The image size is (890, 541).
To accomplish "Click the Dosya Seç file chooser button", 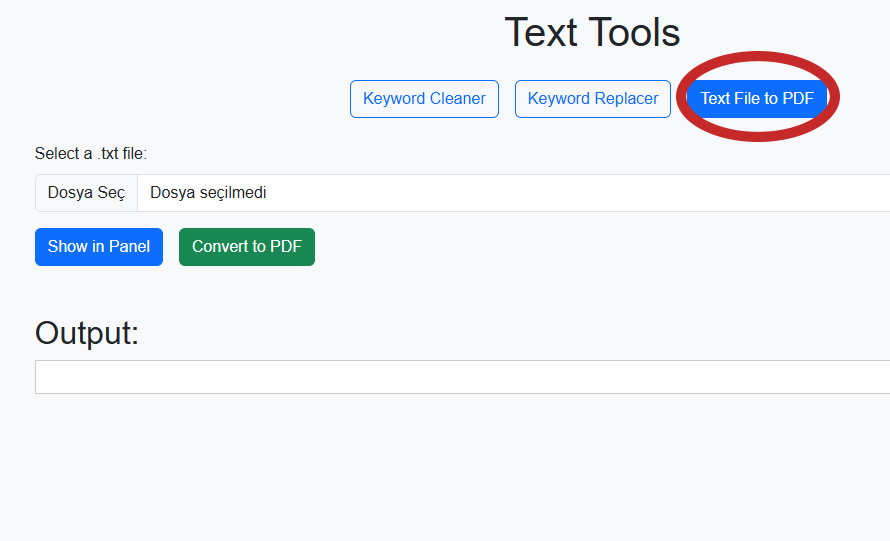I will click(86, 193).
